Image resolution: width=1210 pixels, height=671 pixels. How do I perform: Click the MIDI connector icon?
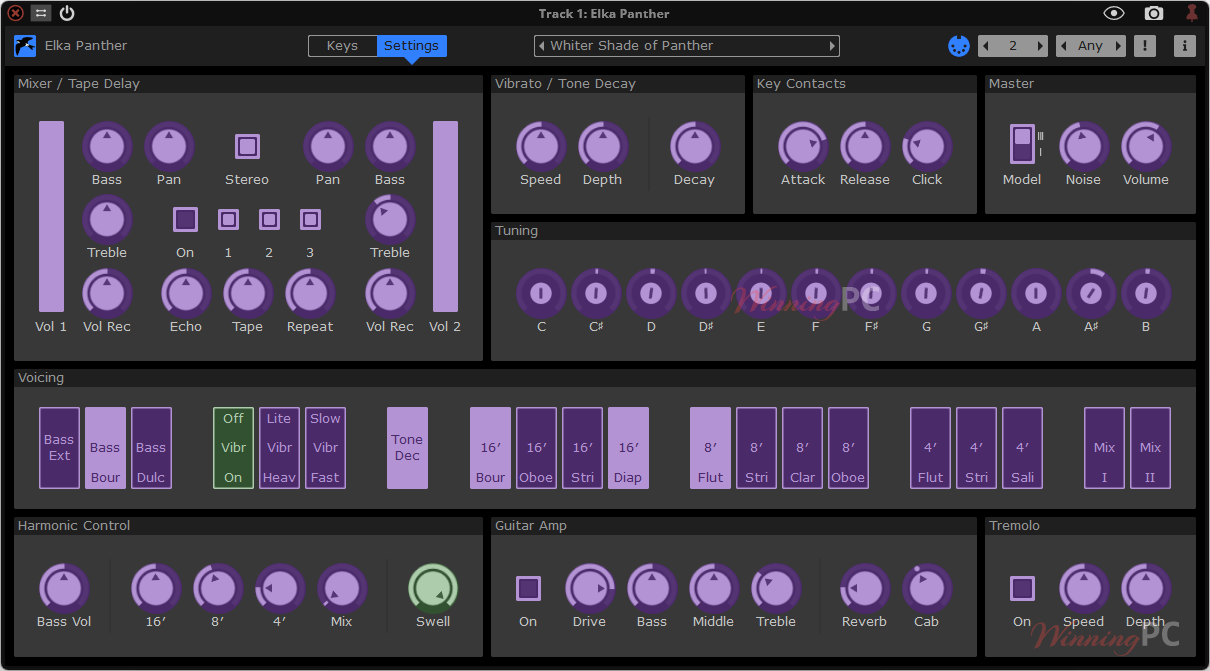coord(958,46)
